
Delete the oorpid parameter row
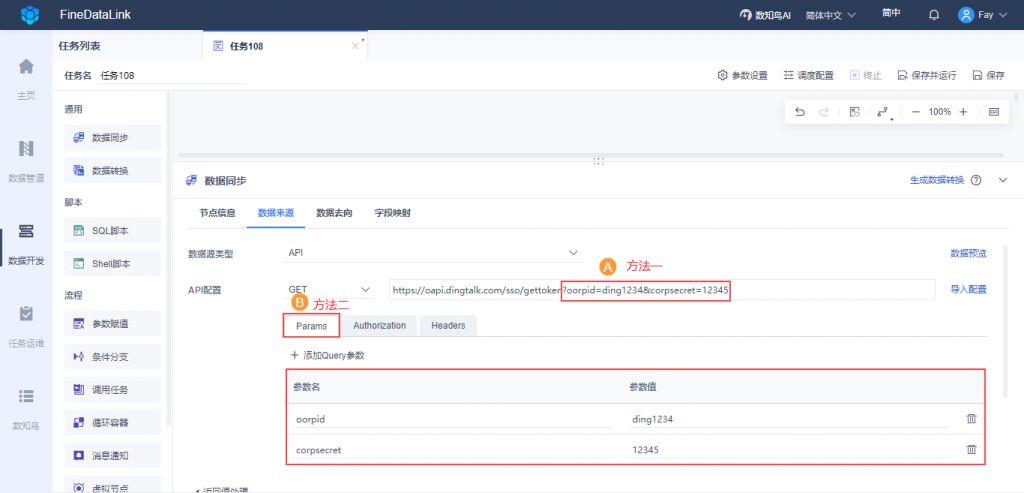click(x=971, y=419)
